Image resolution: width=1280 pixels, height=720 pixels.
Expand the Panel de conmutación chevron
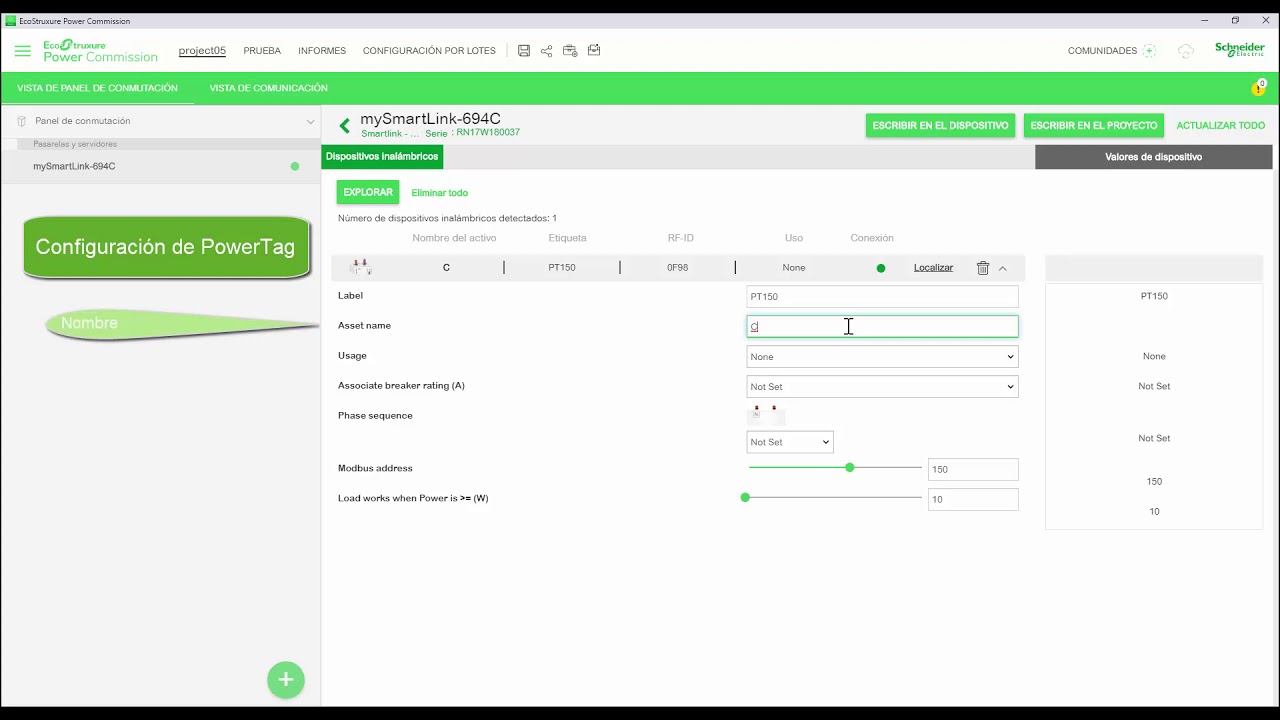point(310,121)
